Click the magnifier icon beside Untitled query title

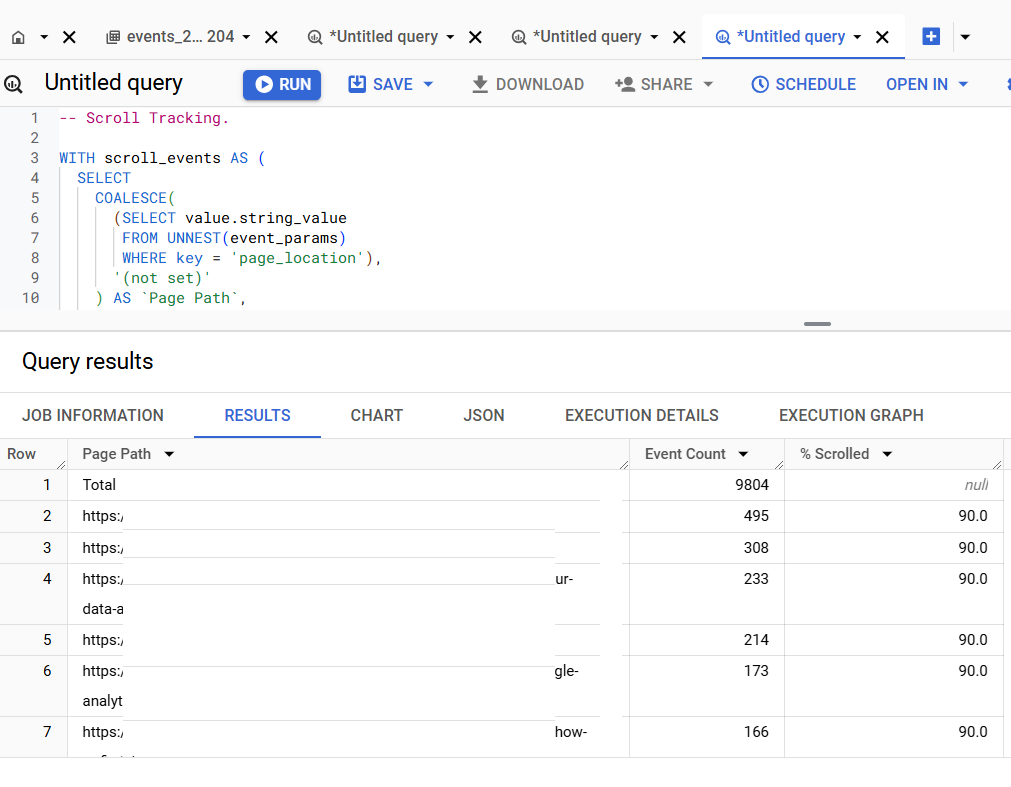coord(13,84)
